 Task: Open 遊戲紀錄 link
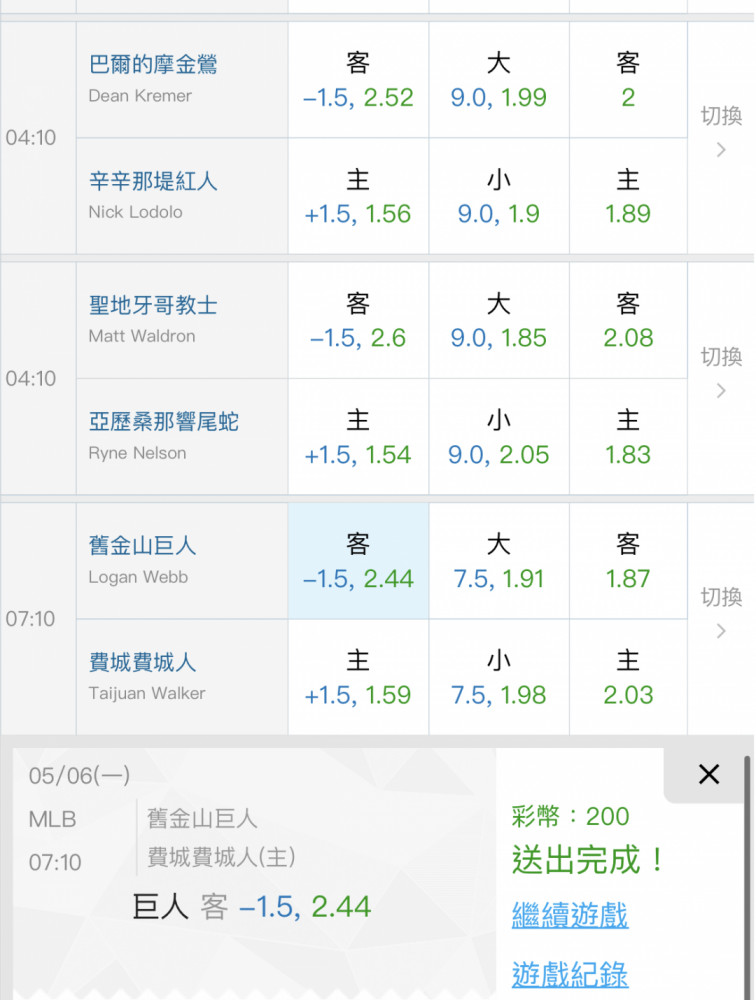pyautogui.click(x=570, y=973)
